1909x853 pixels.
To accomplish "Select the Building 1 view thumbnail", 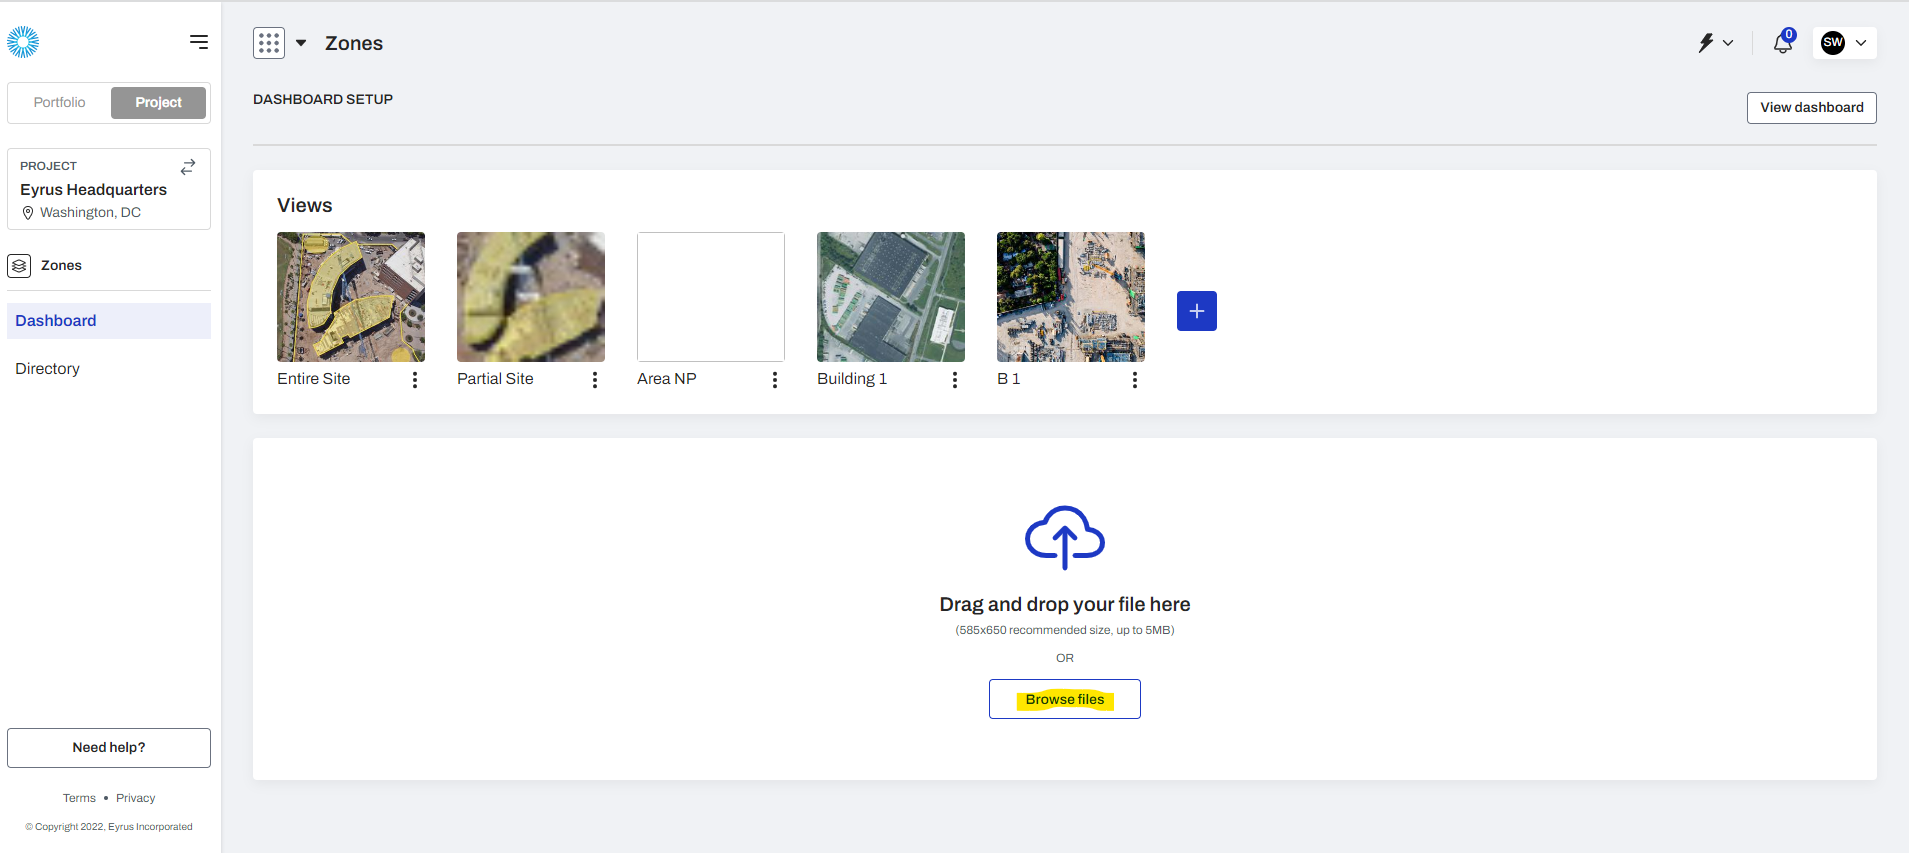I will click(891, 297).
